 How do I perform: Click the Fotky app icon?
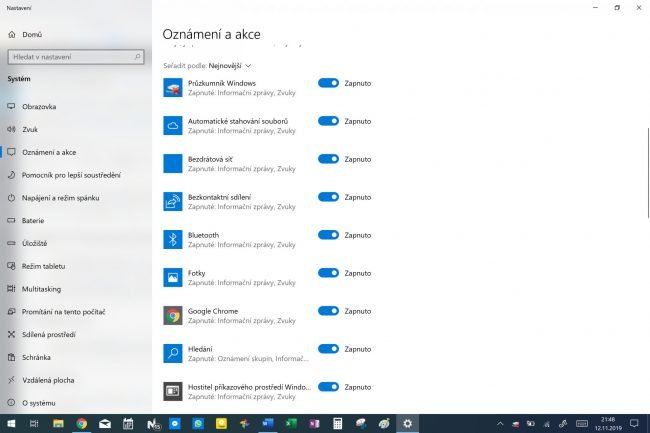tap(172, 278)
